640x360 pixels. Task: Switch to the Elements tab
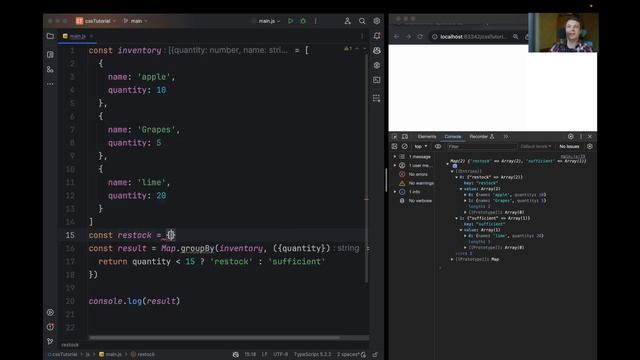pyautogui.click(x=427, y=137)
